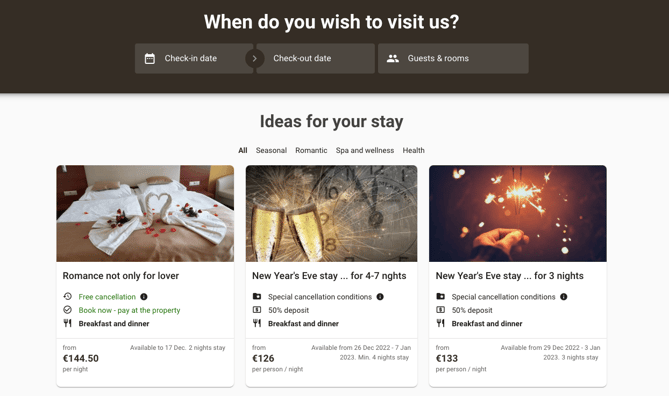669x396 pixels.
Task: Click the fork and knife icon on Romance card
Action: point(67,323)
